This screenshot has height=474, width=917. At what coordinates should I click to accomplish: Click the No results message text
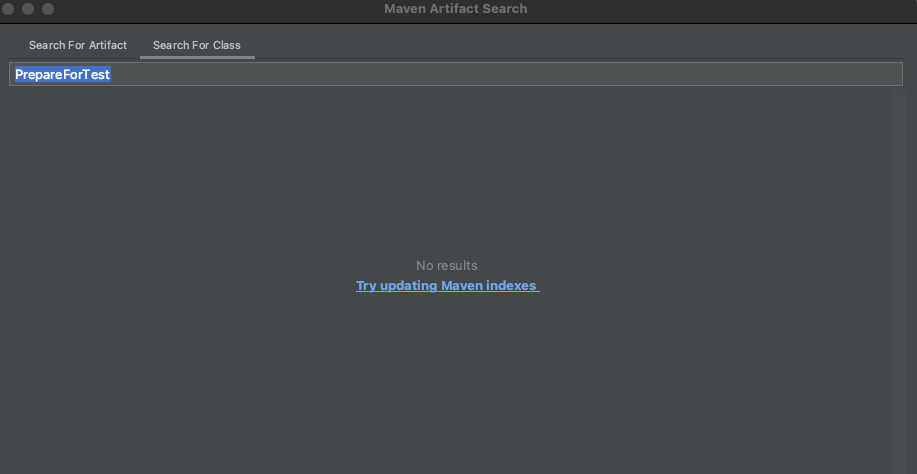(x=447, y=265)
